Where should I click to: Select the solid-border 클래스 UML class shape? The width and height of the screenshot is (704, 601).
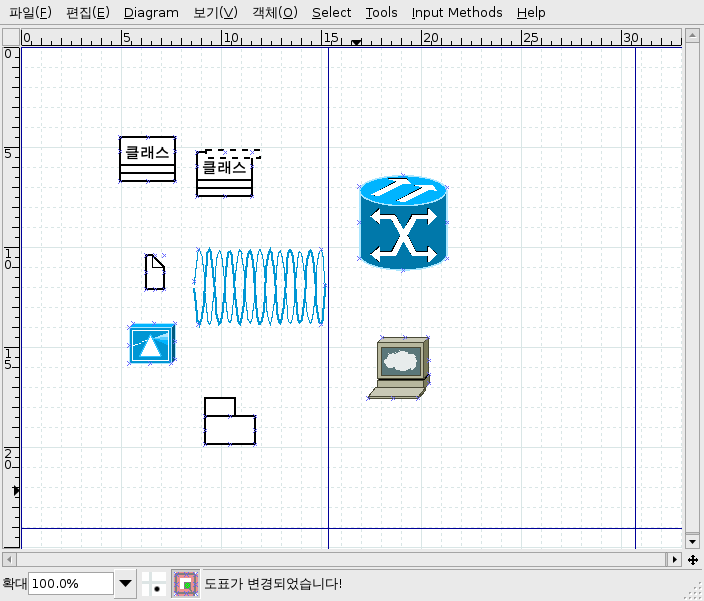coord(147,159)
